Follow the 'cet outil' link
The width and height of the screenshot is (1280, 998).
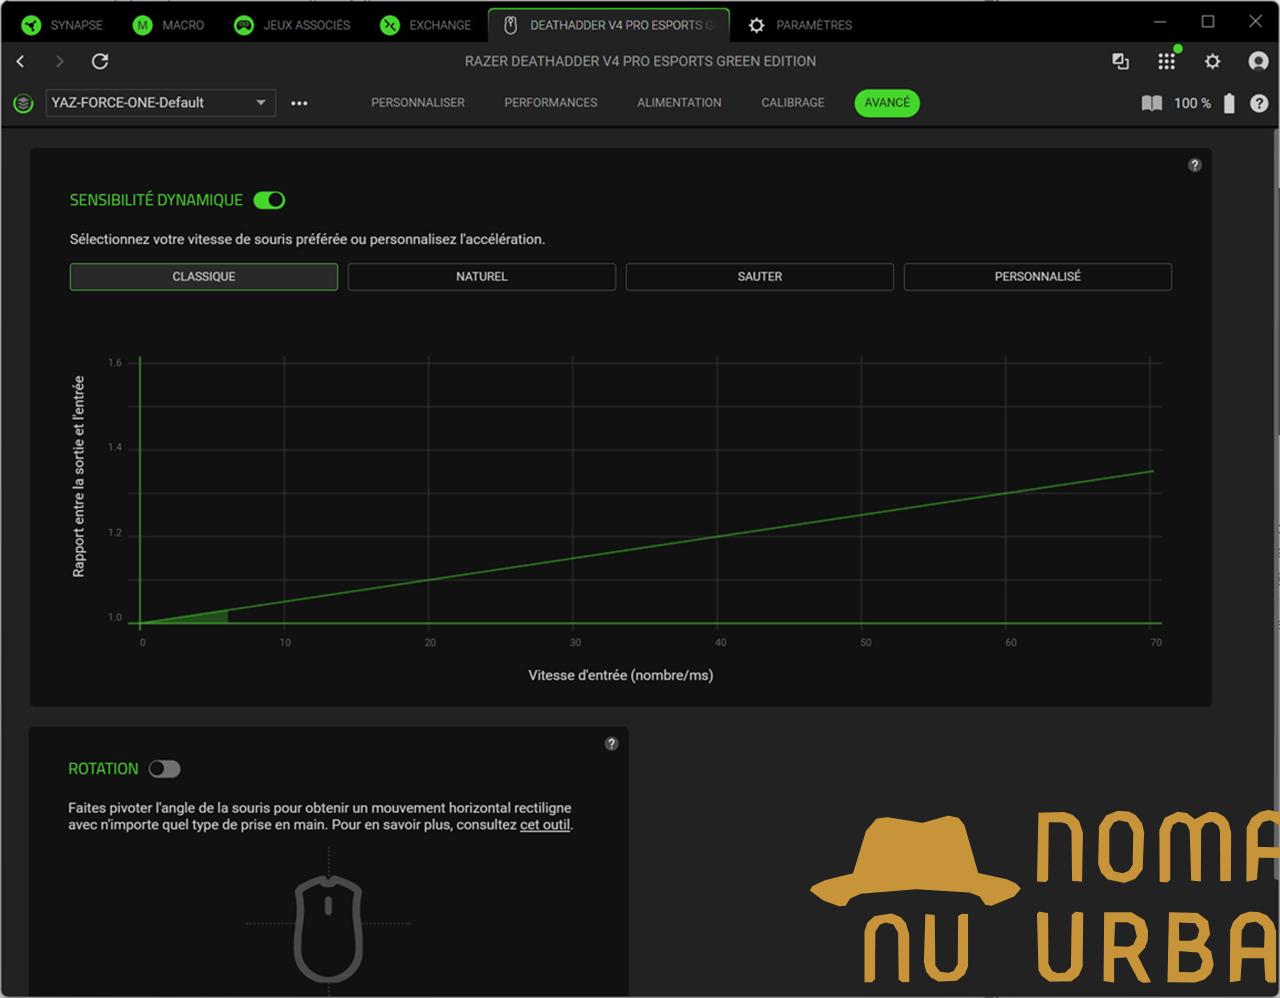coord(544,825)
